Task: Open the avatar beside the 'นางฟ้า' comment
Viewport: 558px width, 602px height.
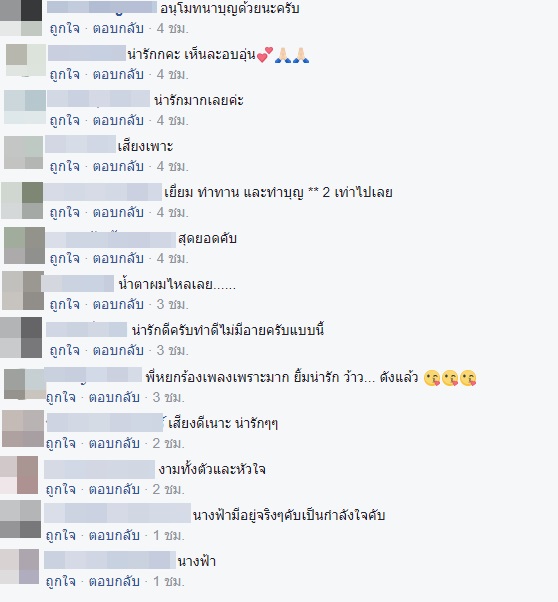Action: [x=20, y=567]
